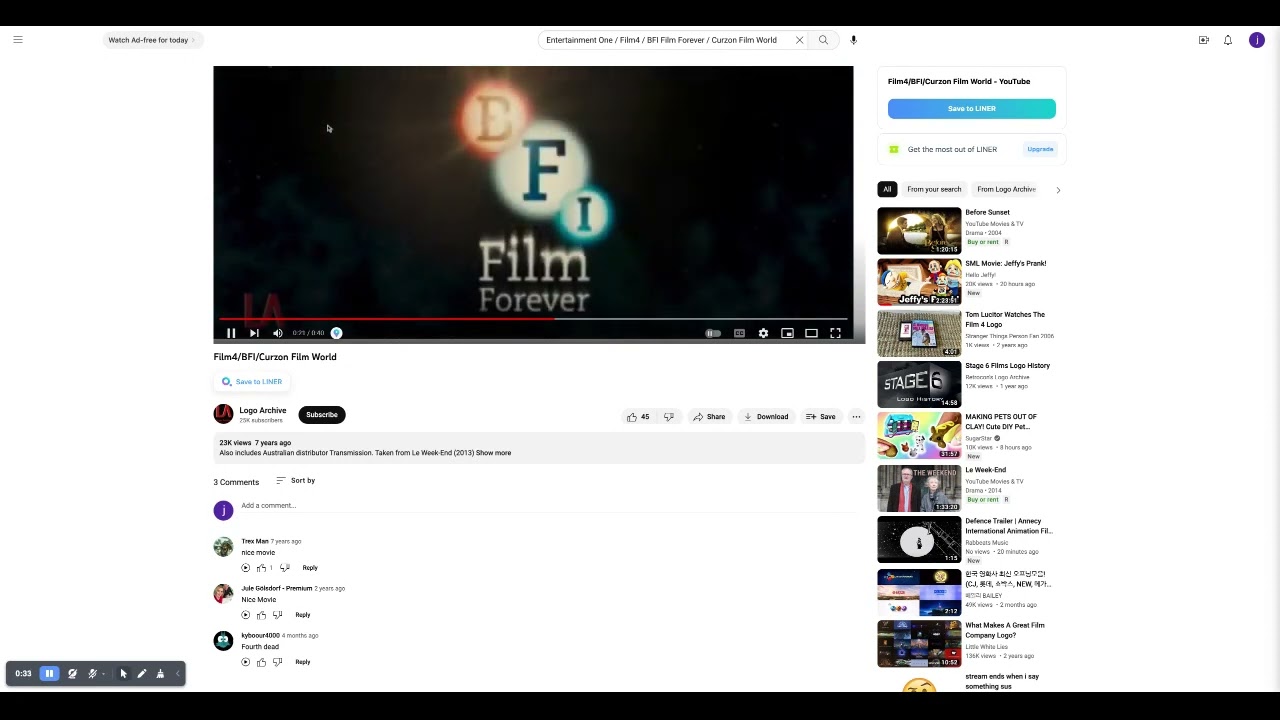
Task: Click Upgrade in LINER panel
Action: [x=1040, y=149]
